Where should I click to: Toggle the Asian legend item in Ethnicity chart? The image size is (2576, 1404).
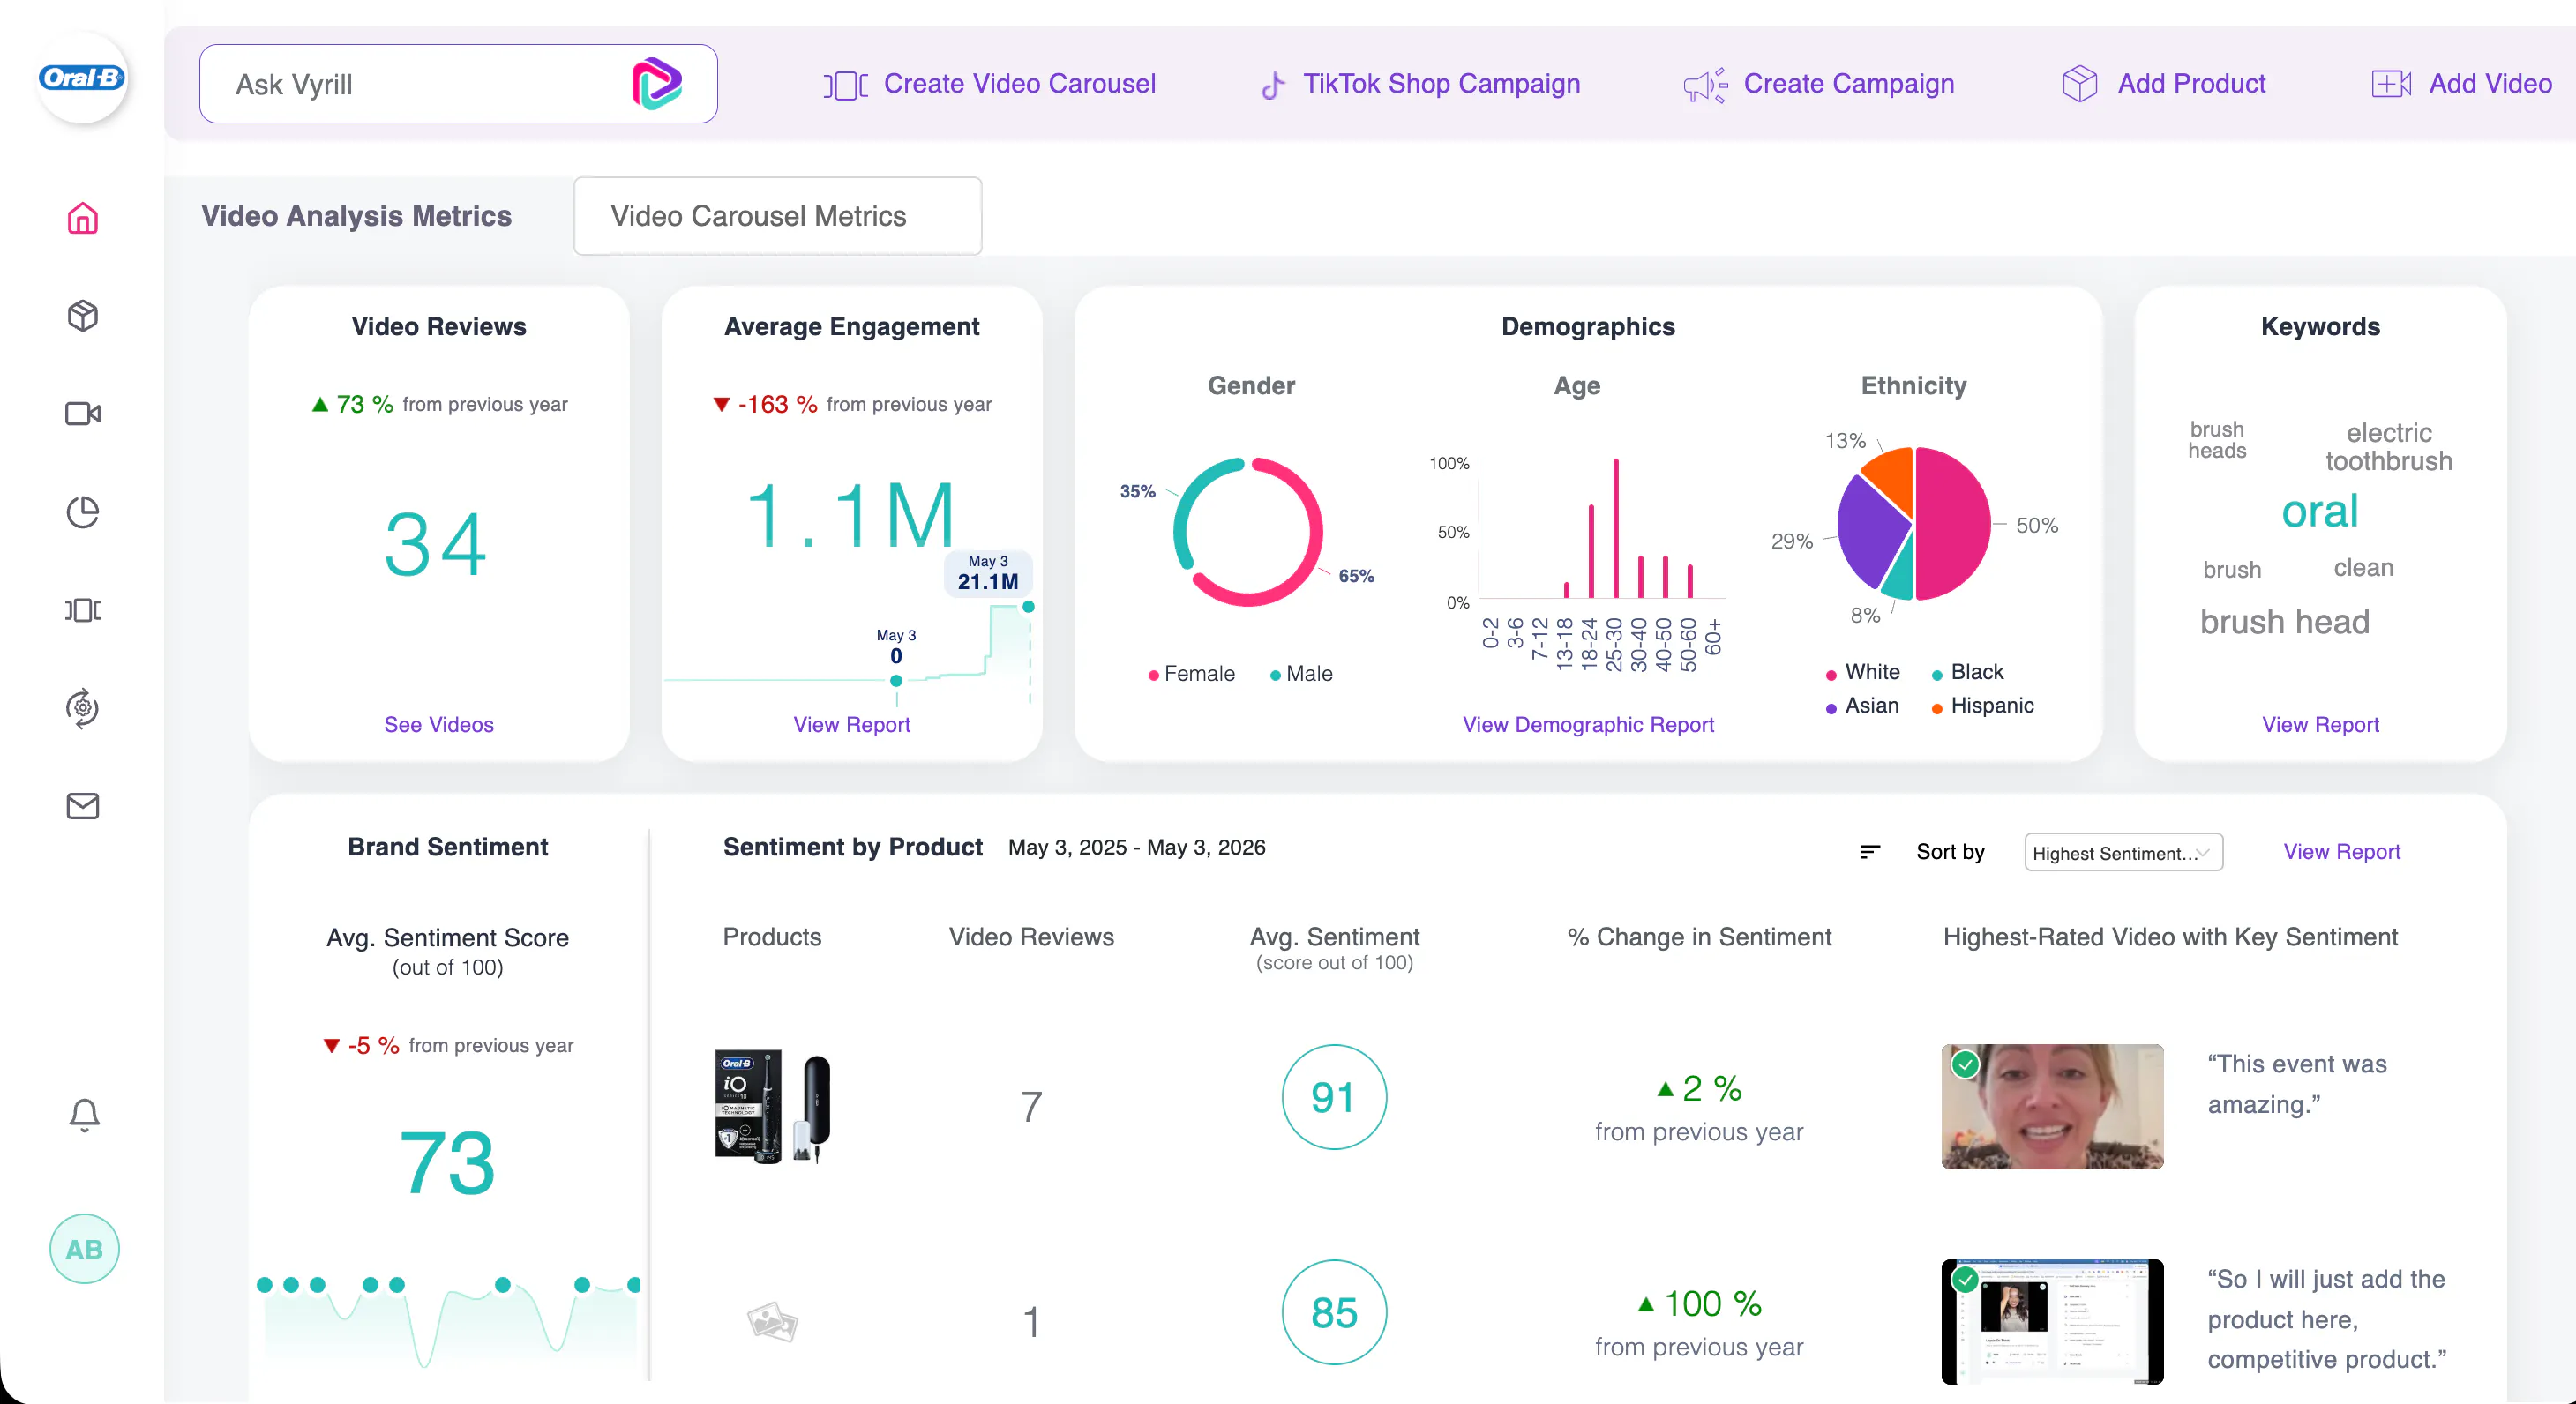1862,706
